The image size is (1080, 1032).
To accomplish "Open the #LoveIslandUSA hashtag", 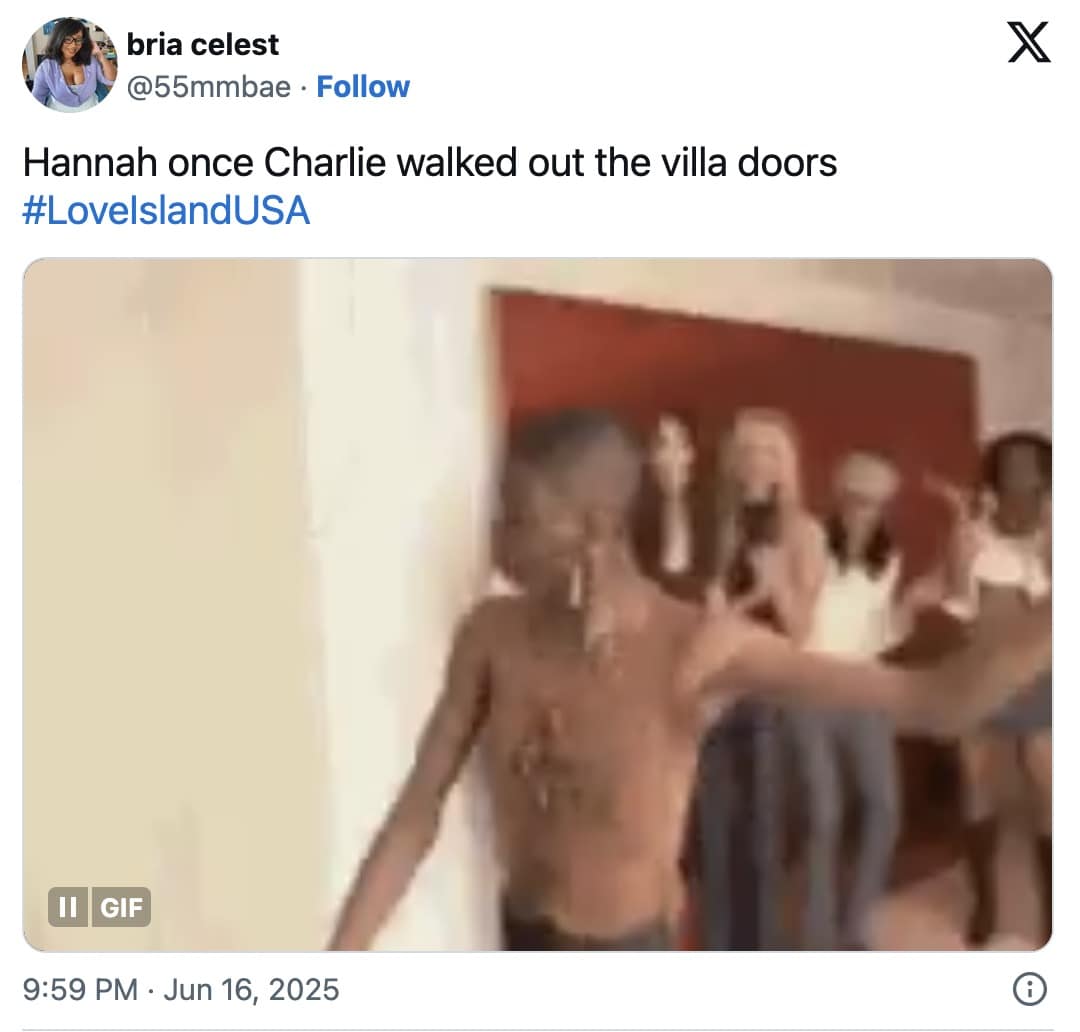I will [x=166, y=210].
